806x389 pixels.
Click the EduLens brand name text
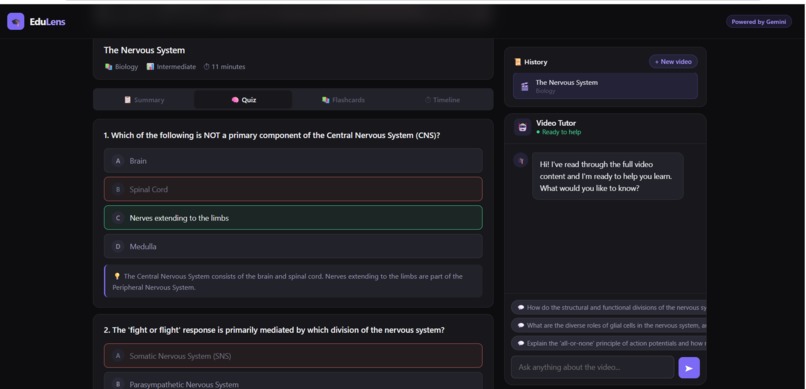[x=47, y=22]
